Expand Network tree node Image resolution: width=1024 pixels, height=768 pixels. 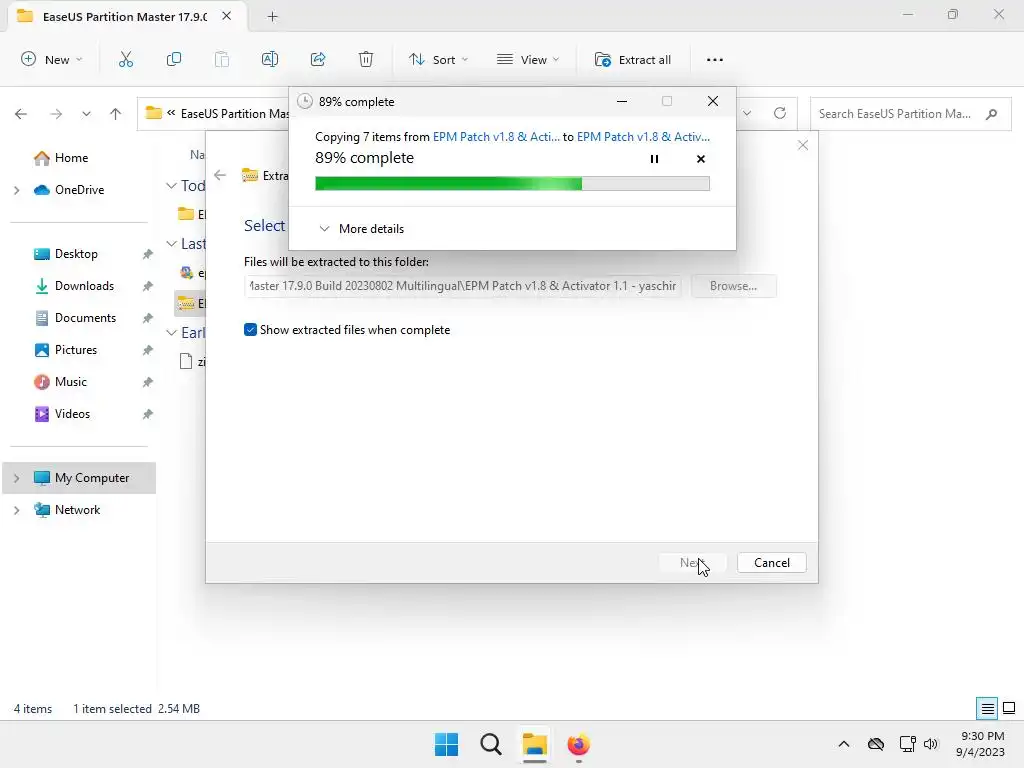point(16,510)
